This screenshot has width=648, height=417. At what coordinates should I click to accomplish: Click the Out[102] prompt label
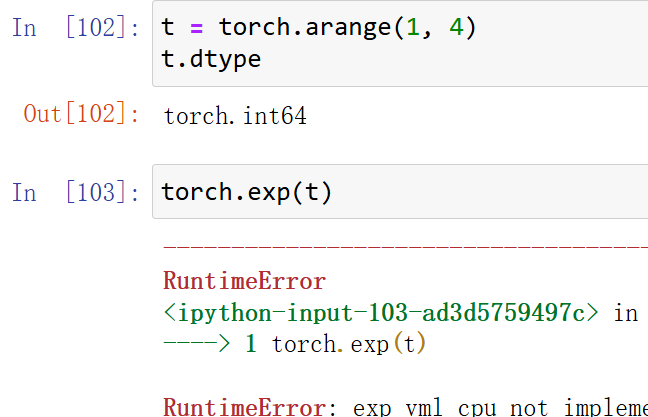coord(81,114)
